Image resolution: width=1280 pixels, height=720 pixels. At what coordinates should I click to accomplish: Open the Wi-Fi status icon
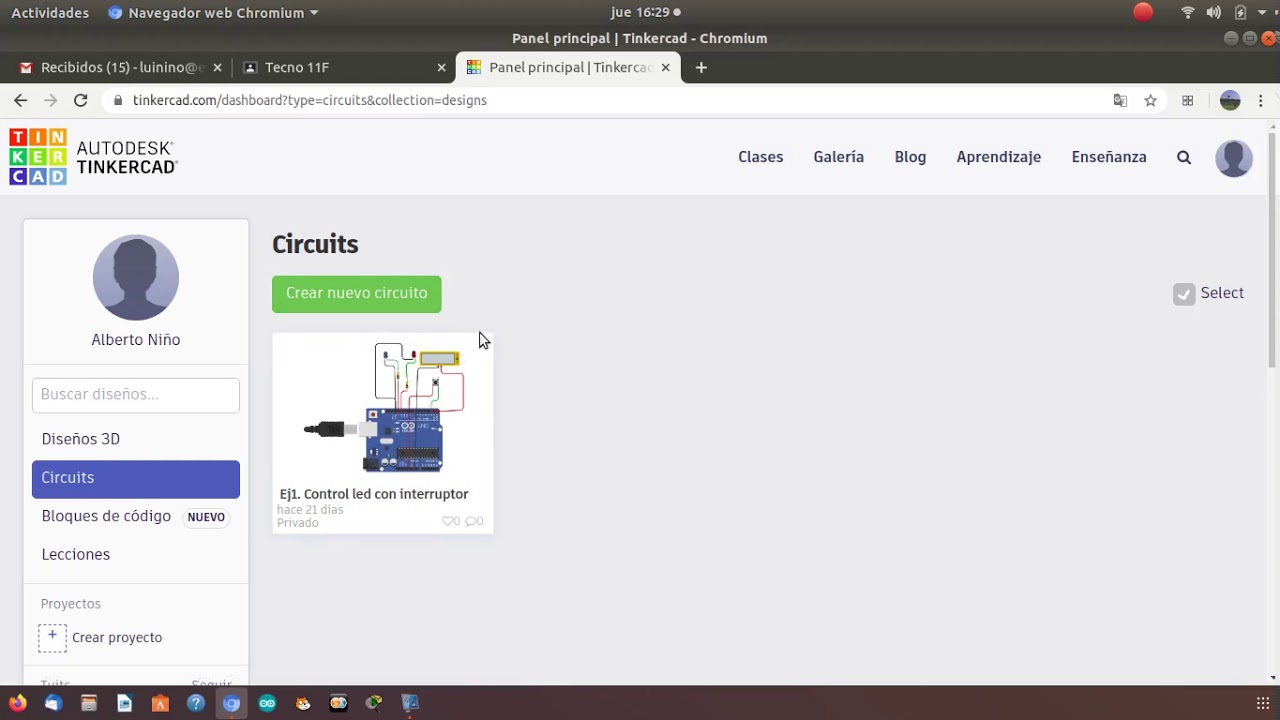click(x=1188, y=12)
